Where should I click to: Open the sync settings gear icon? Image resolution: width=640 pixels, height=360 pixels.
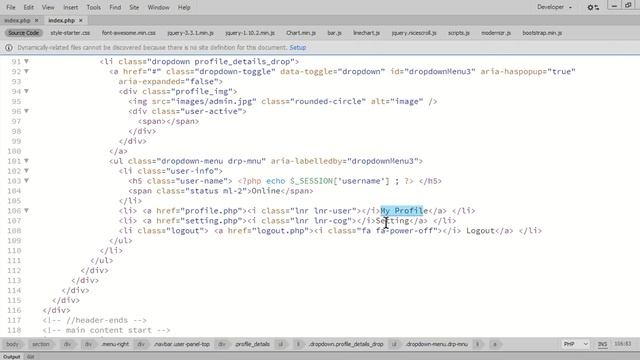tap(593, 7)
